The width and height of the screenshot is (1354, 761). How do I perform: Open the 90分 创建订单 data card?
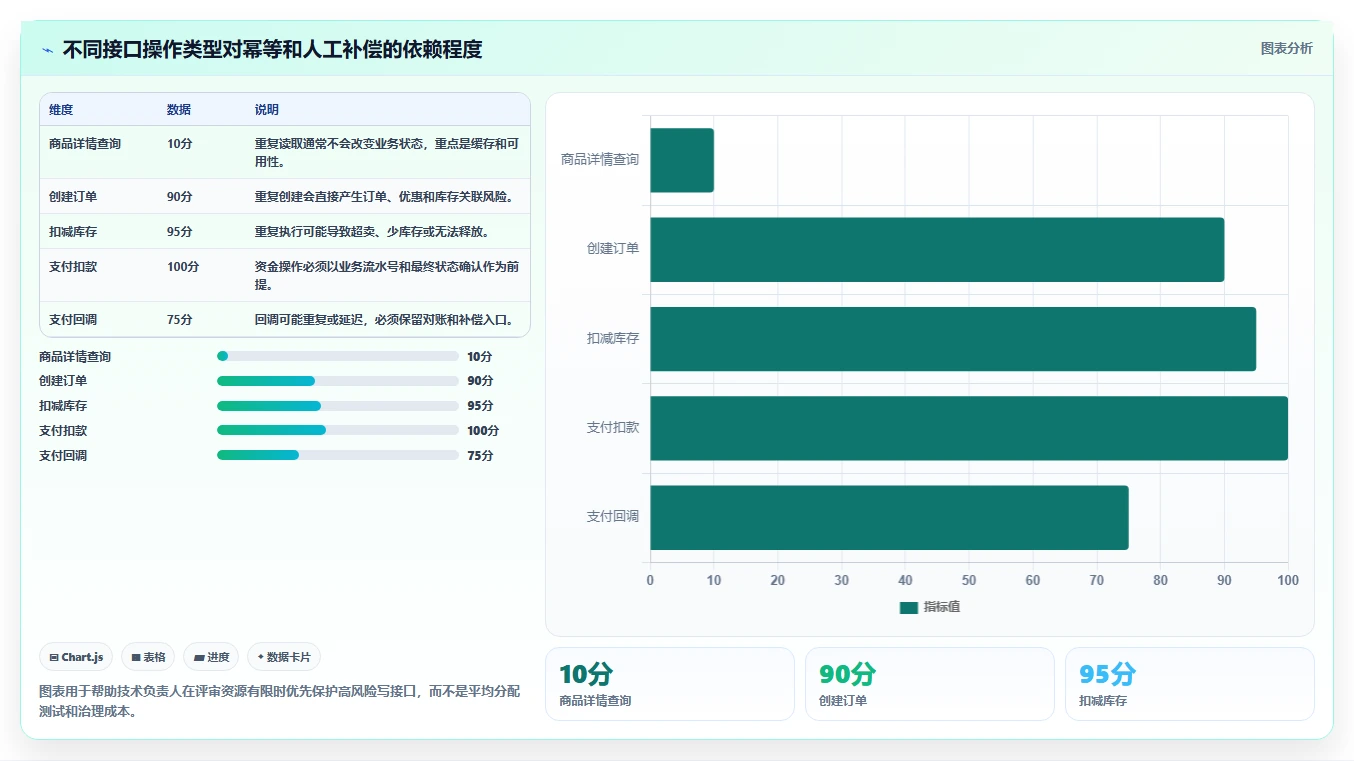(930, 684)
